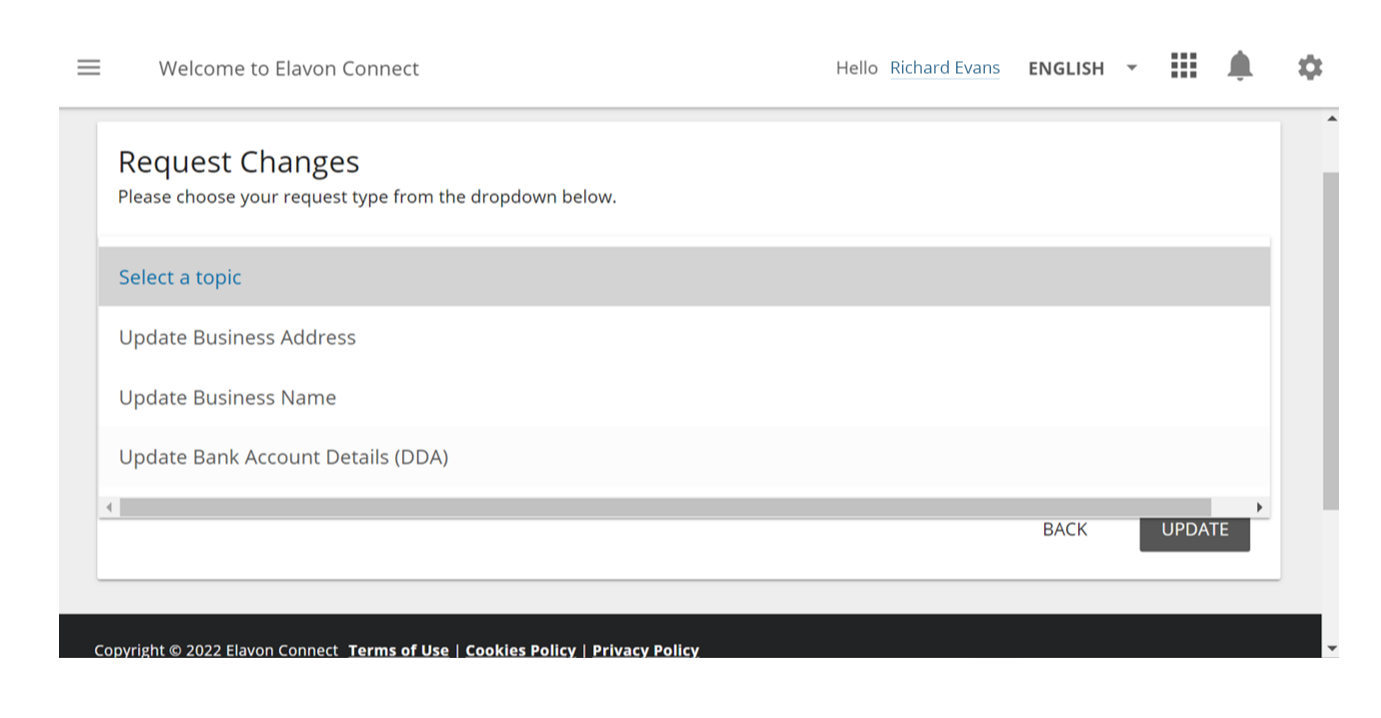The image size is (1381, 718).
Task: Click the page scroll-down arrow
Action: [x=1330, y=648]
